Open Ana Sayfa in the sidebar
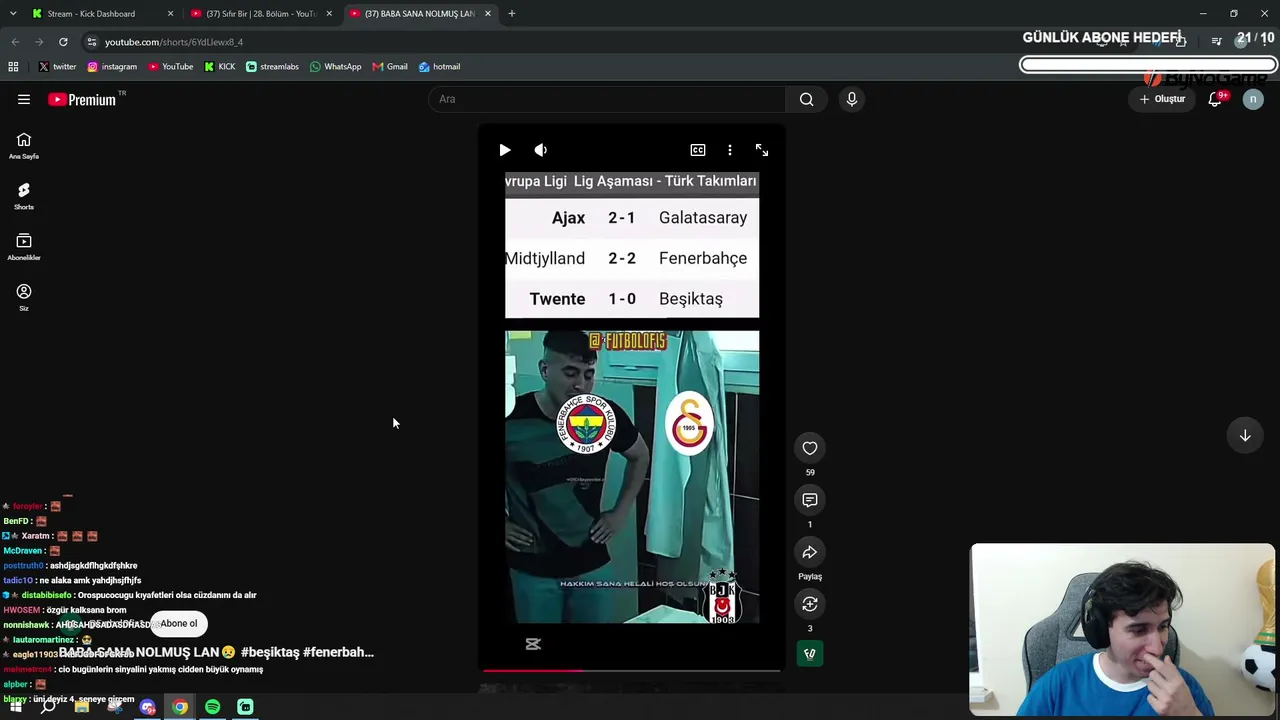Screen dimensions: 1280x720 24,146
